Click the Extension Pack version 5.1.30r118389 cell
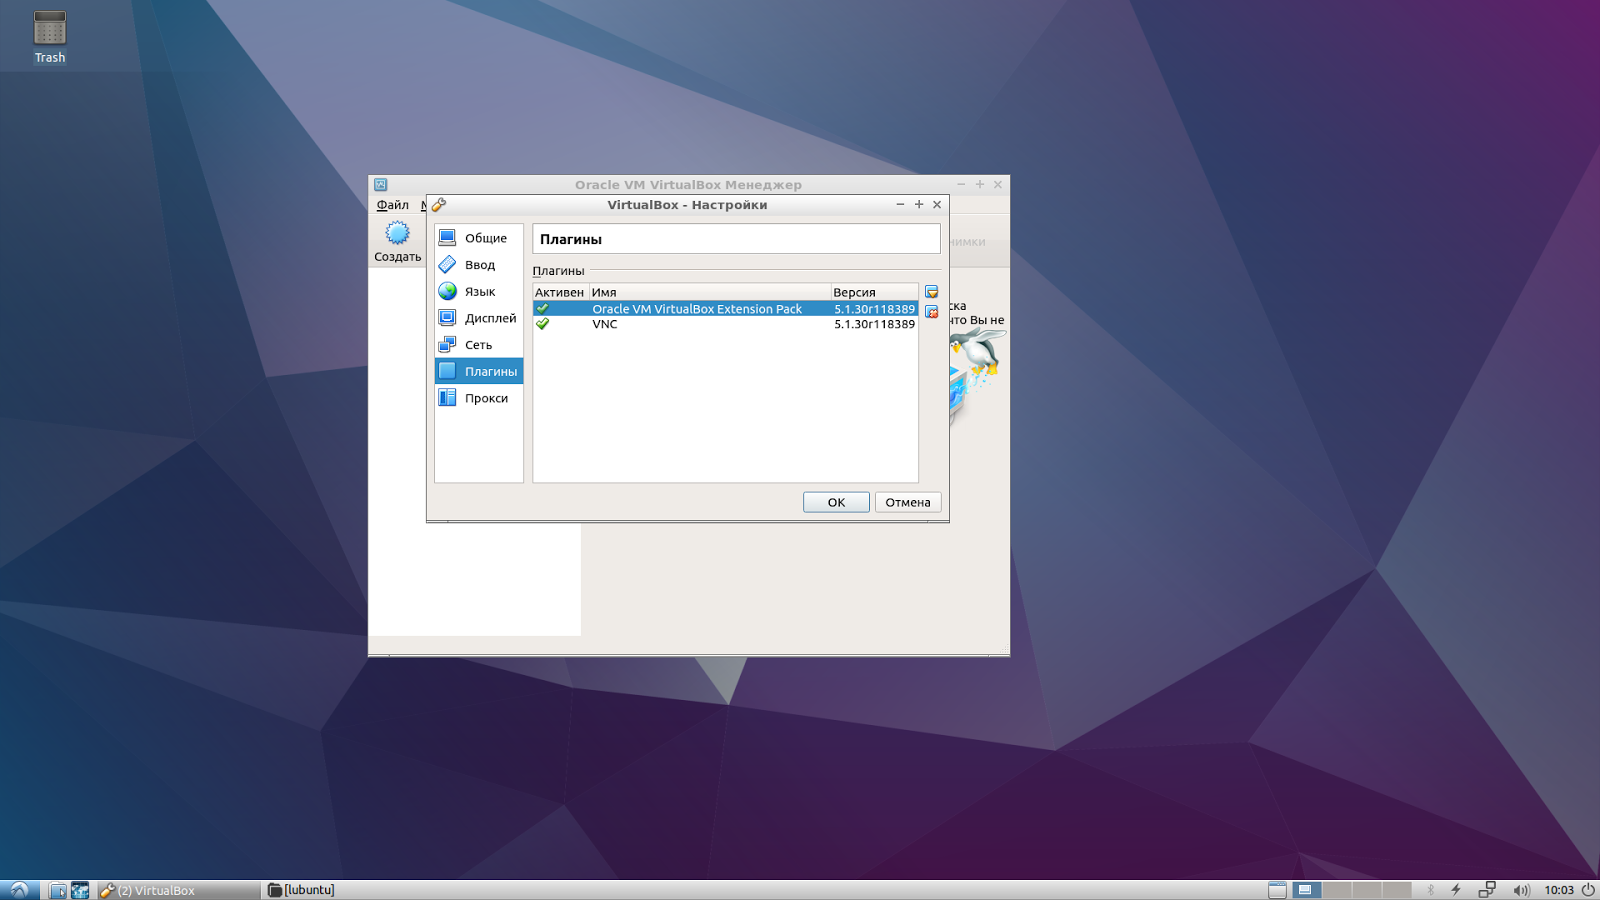 pos(874,309)
